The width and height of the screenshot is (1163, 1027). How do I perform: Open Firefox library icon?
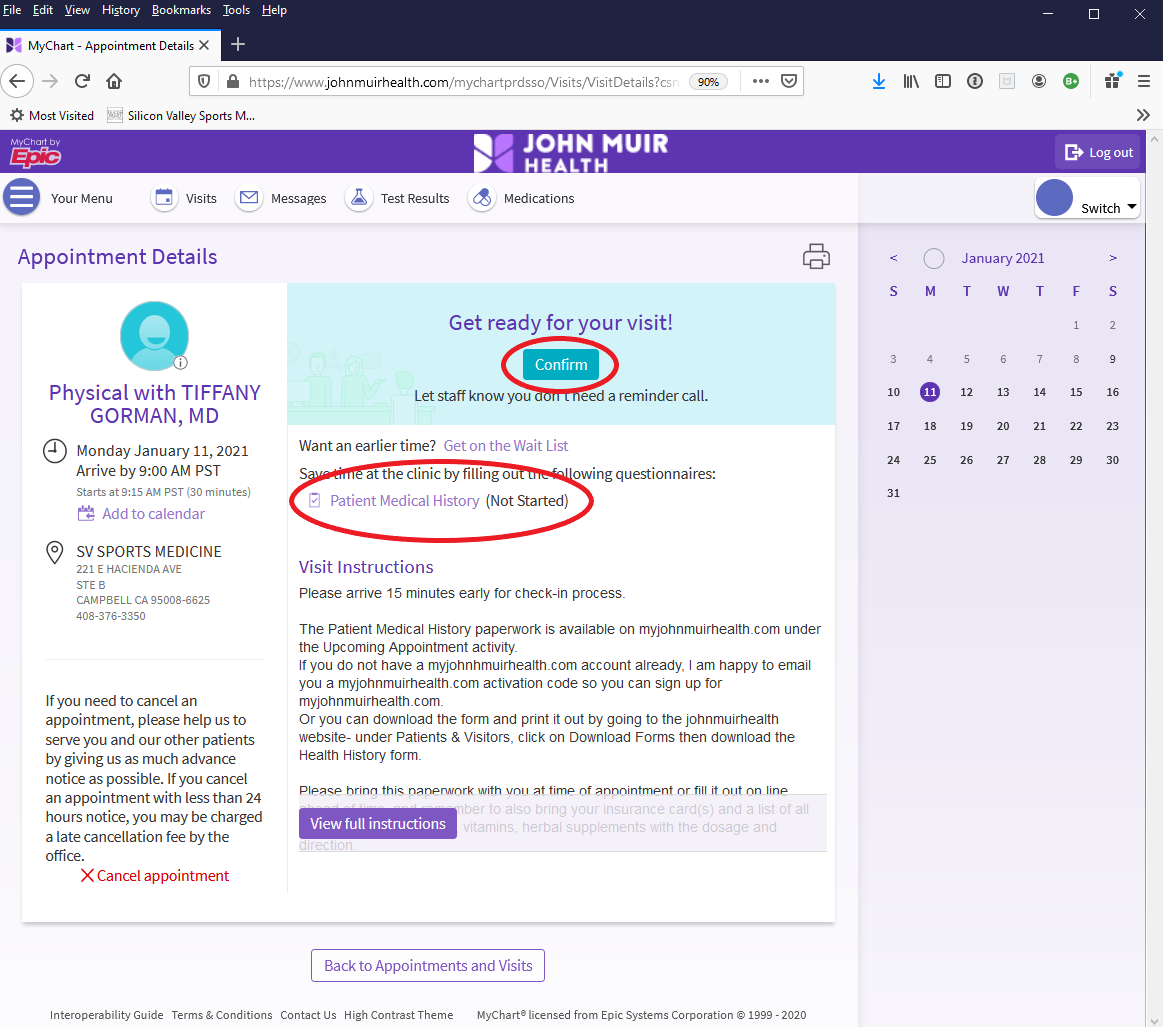[911, 81]
